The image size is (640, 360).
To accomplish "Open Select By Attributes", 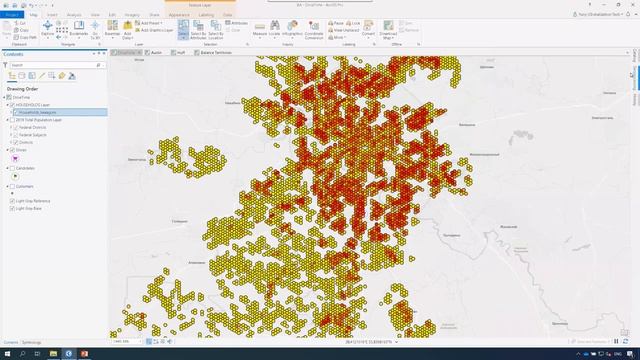I will point(198,29).
